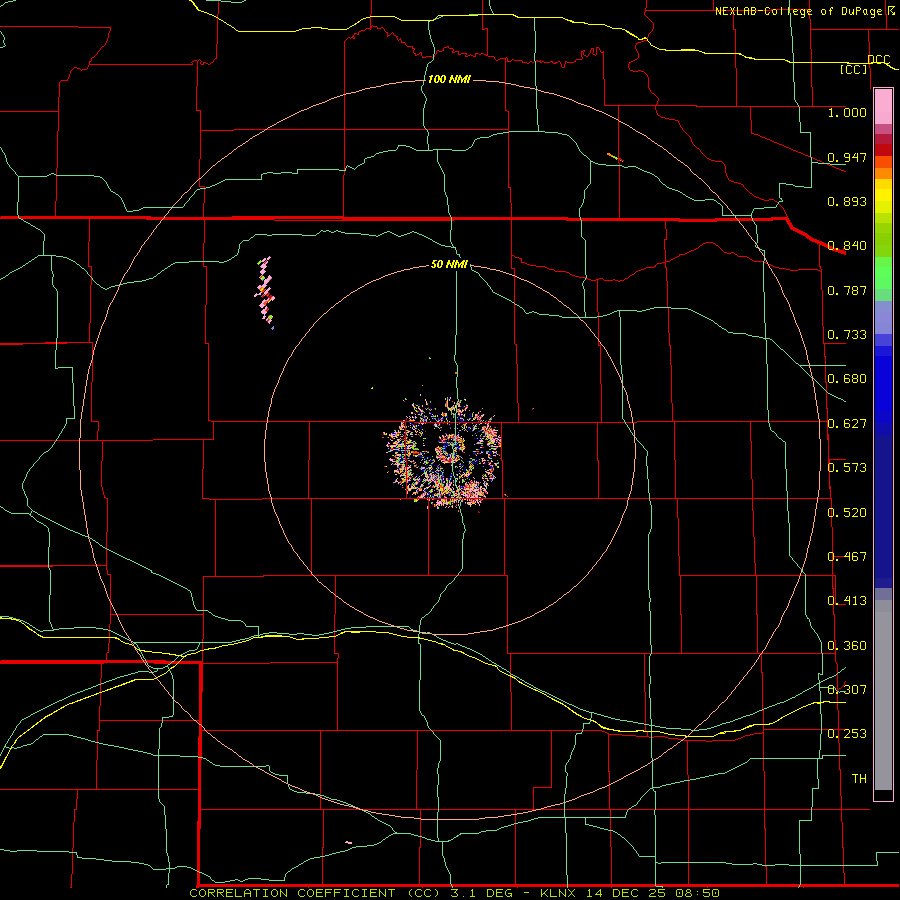Click the 0.573 scale value
Viewport: 900px width, 900px height.
847,468
